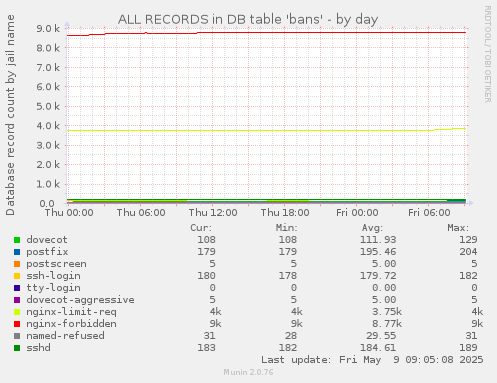
Task: Click the 'nginx-forbidden' legend label
Action: click(x=71, y=324)
